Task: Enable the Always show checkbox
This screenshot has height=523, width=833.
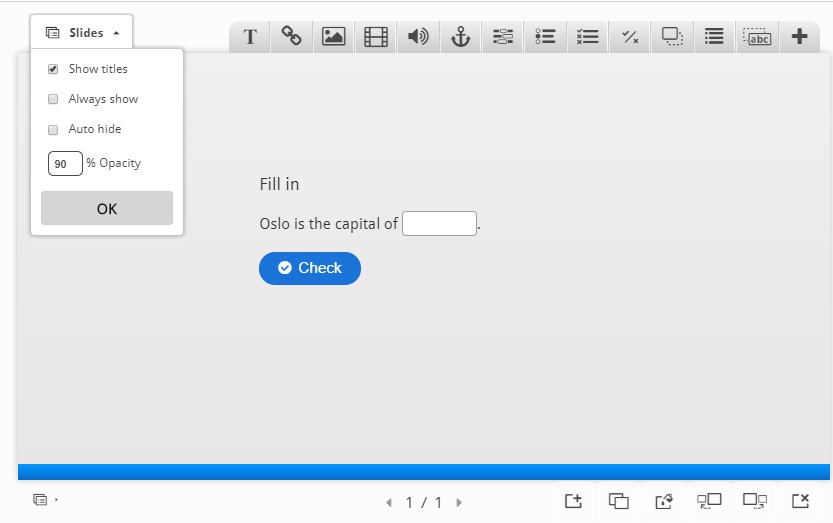Action: (53, 99)
